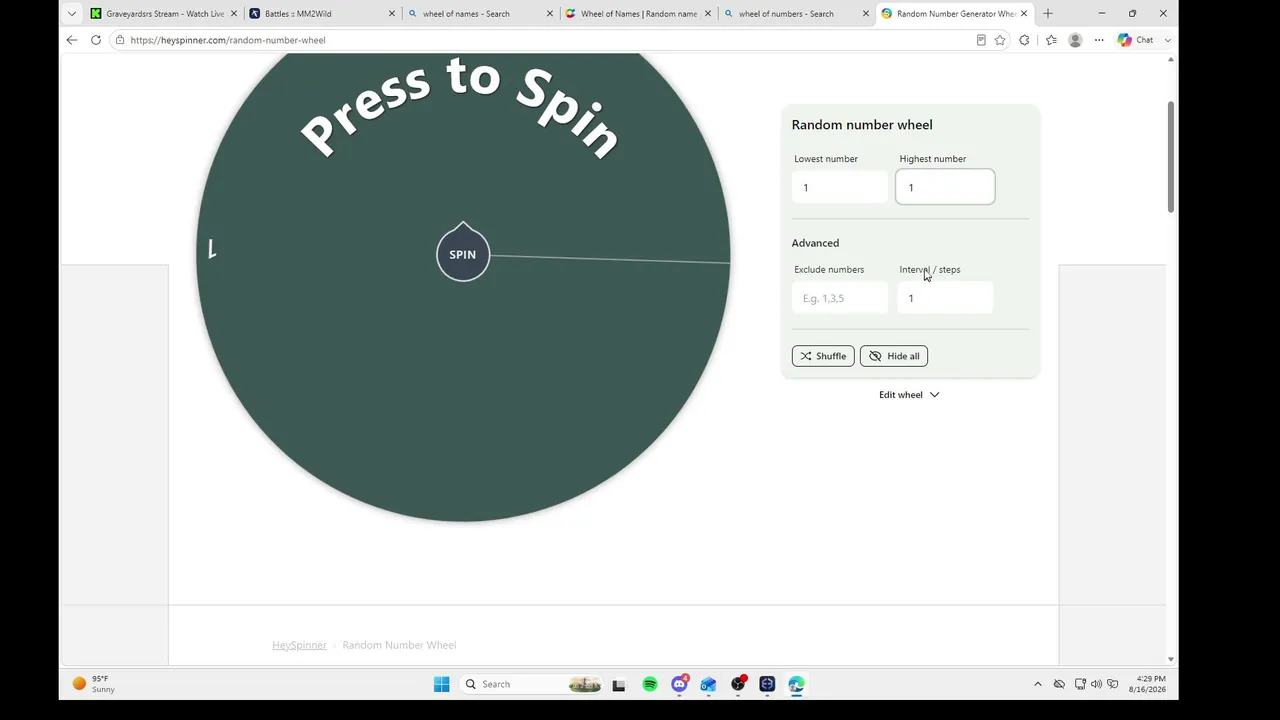The height and width of the screenshot is (720, 1280).
Task: Open Outlook from the taskbar
Action: (x=708, y=684)
